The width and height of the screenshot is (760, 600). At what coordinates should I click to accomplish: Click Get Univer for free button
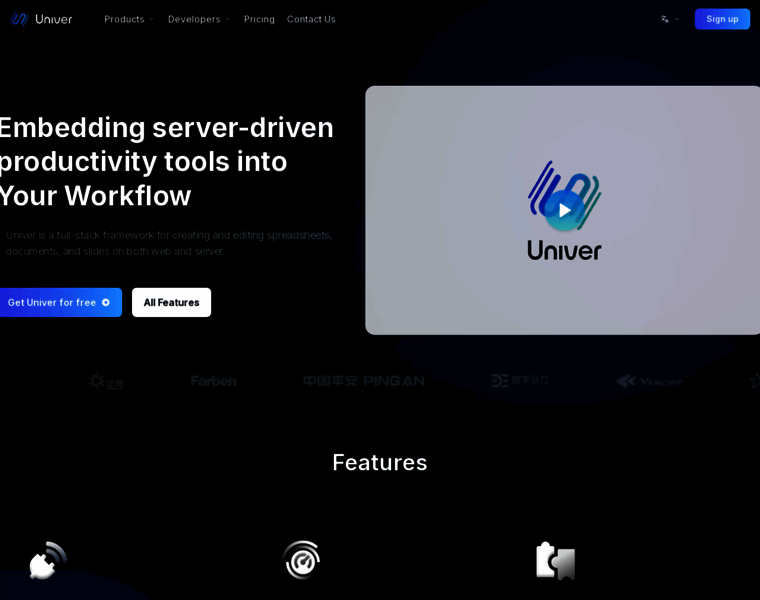(x=60, y=302)
